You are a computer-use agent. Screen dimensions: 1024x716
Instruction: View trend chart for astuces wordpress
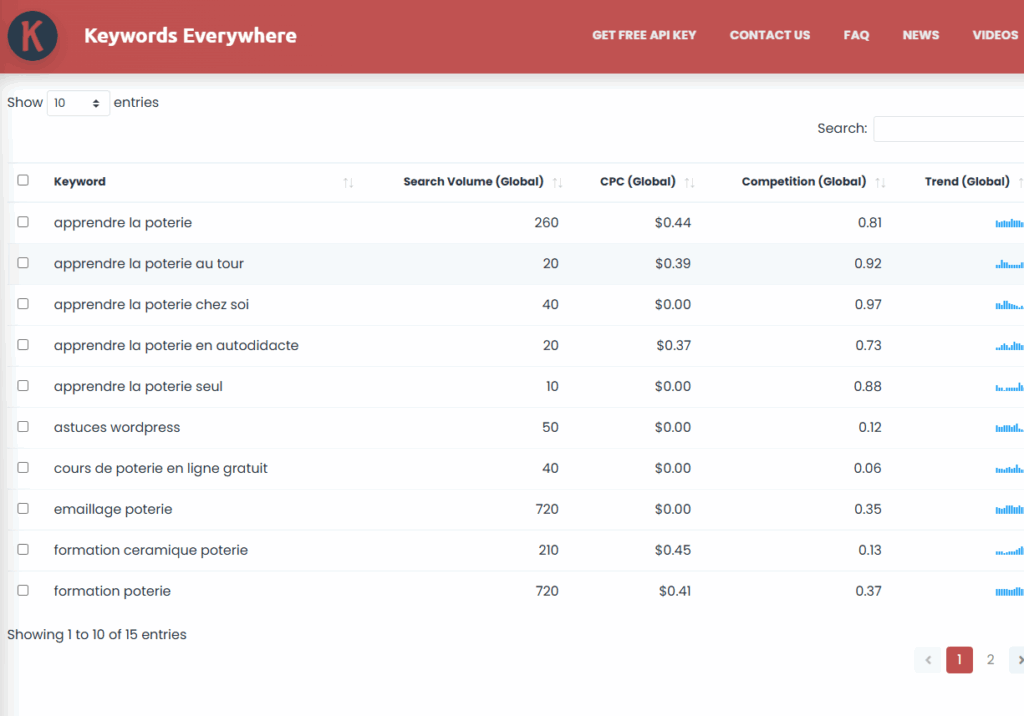pyautogui.click(x=1009, y=428)
